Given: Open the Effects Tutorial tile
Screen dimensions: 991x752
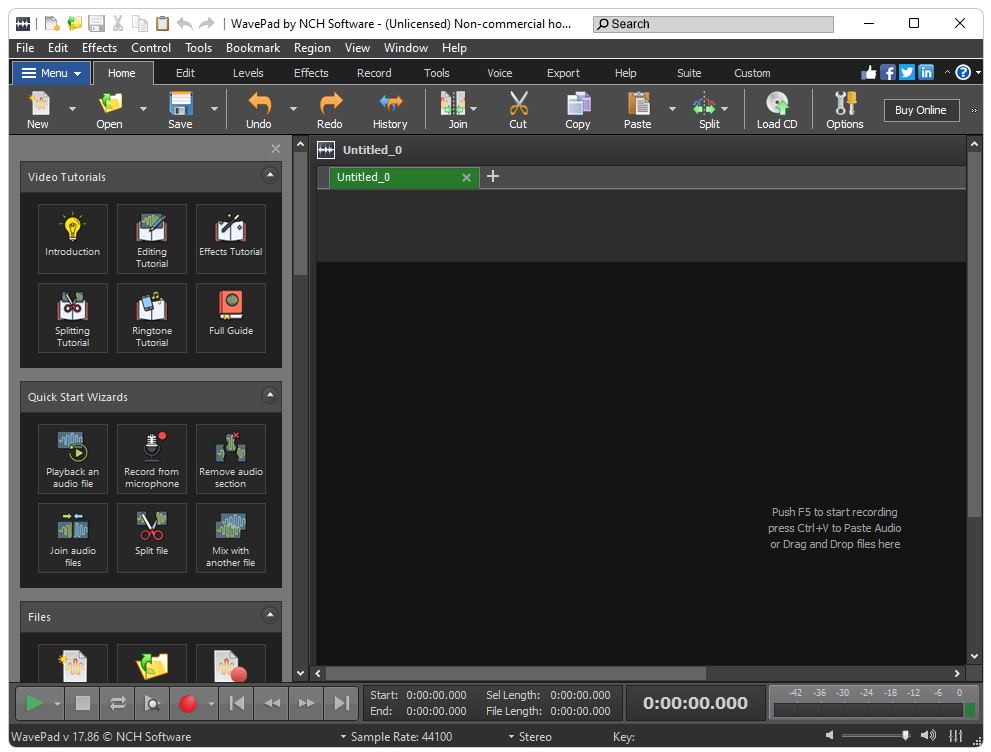Looking at the screenshot, I should (231, 238).
